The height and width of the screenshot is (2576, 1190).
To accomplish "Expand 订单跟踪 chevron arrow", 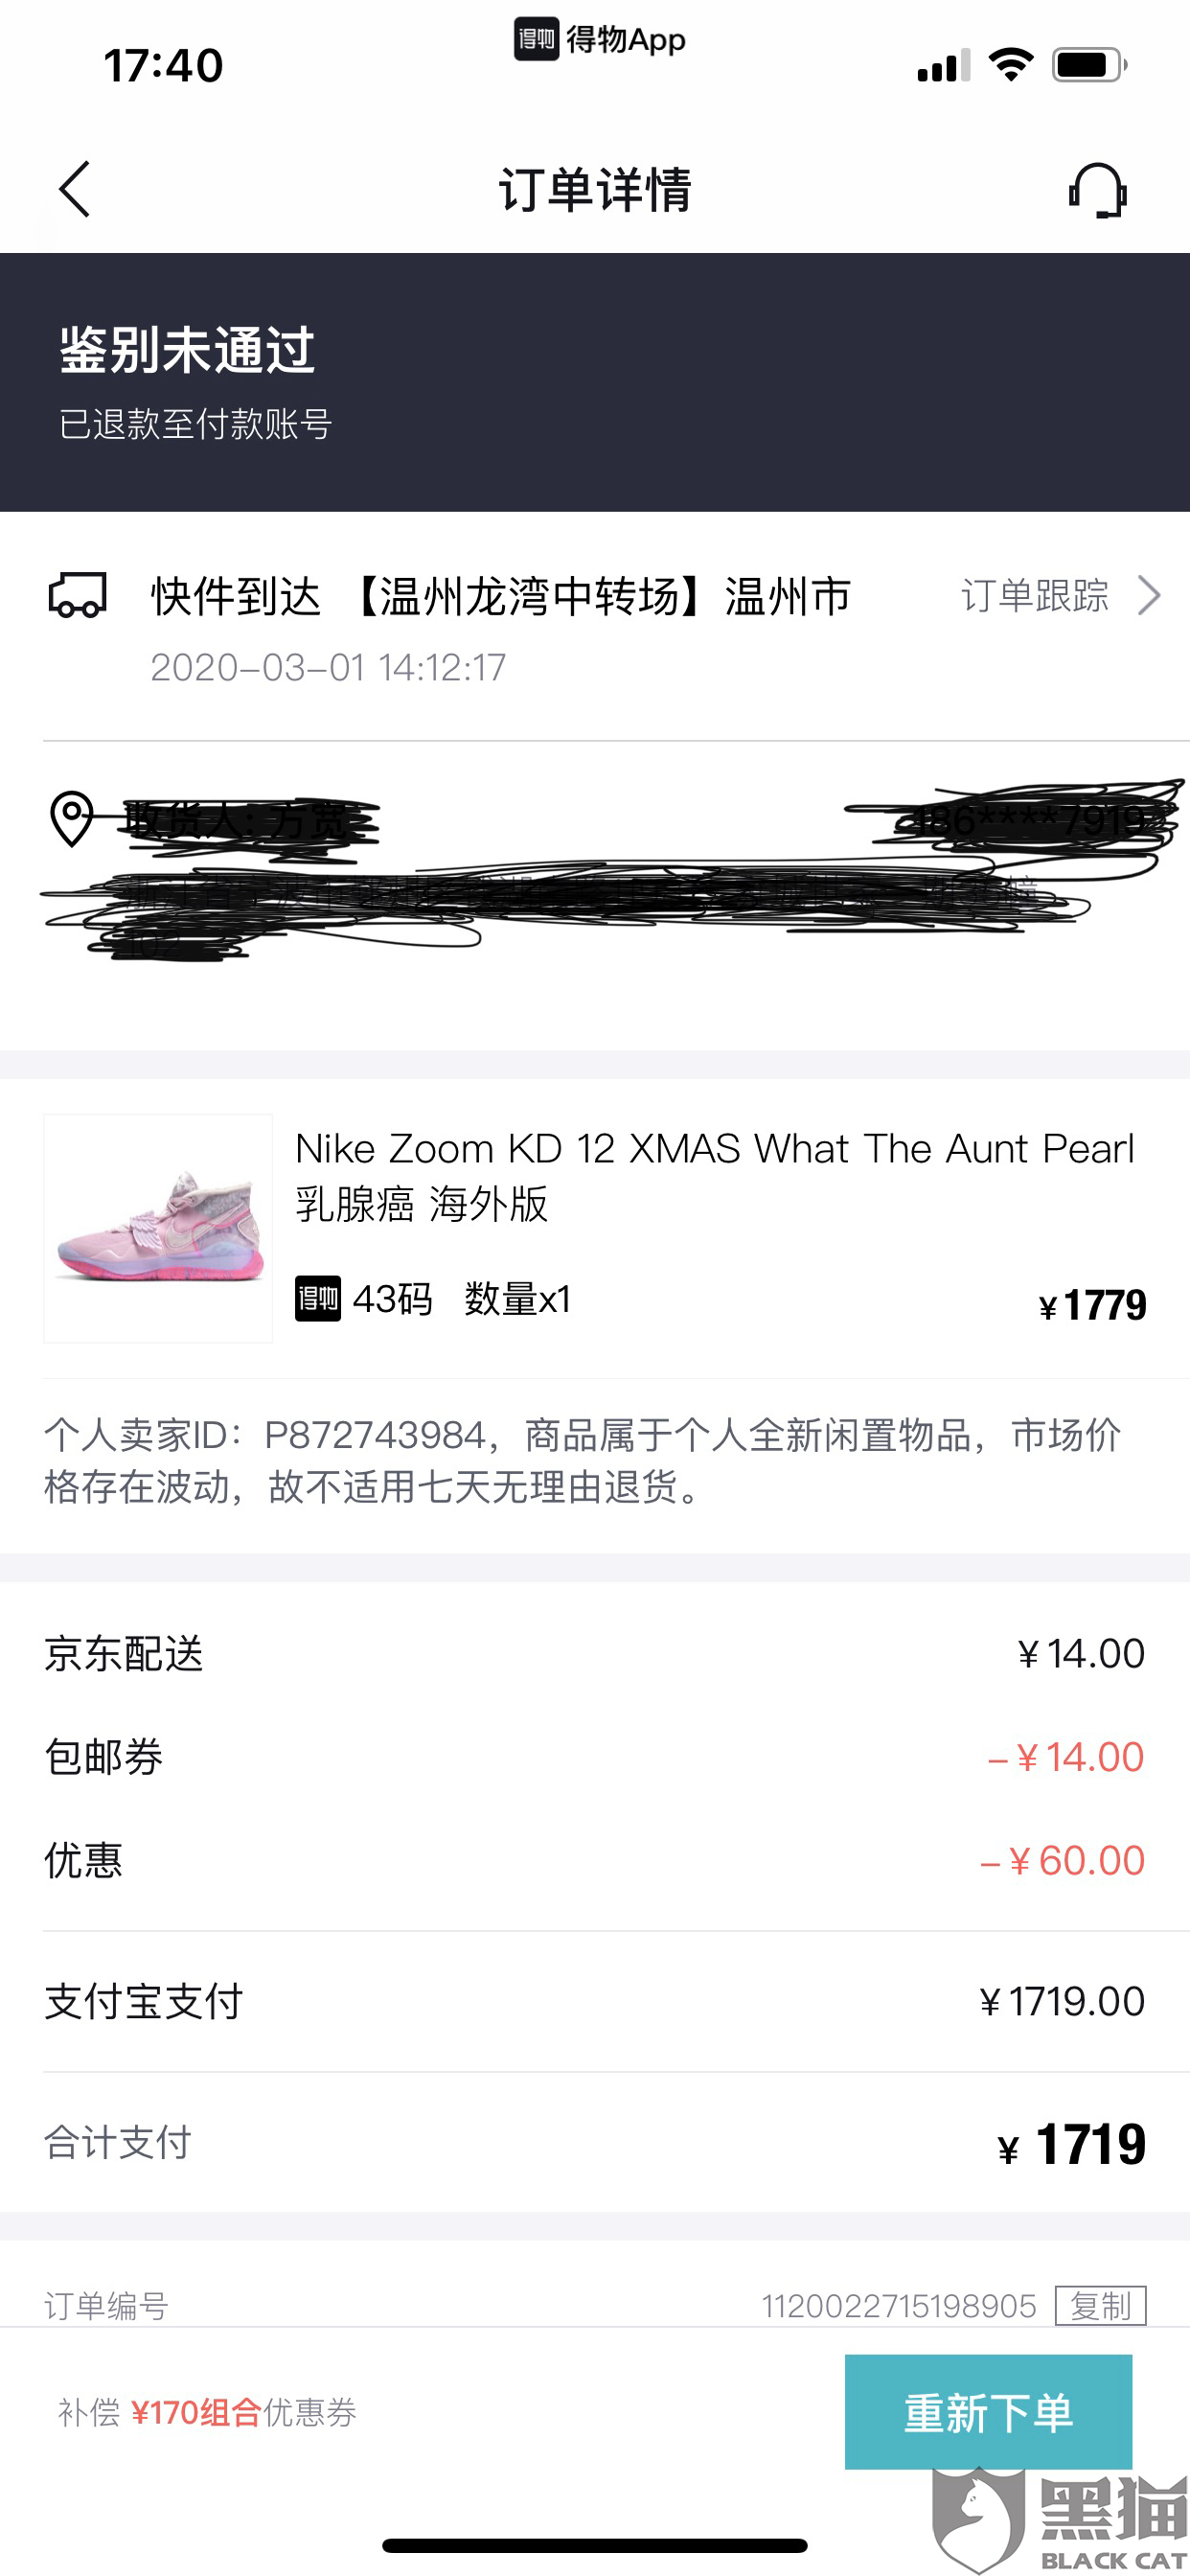I will (1149, 596).
